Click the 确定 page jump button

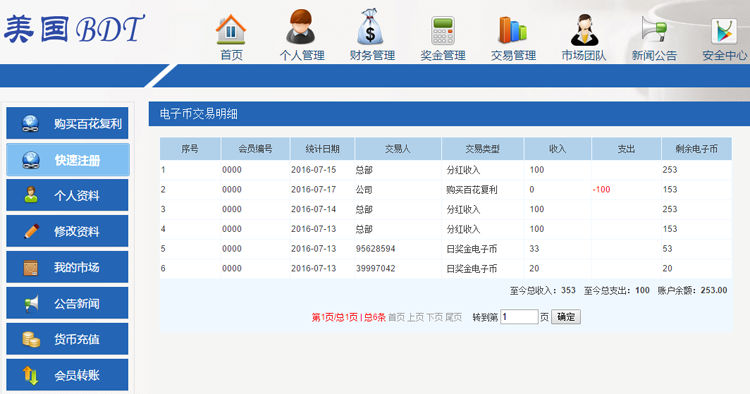click(566, 317)
